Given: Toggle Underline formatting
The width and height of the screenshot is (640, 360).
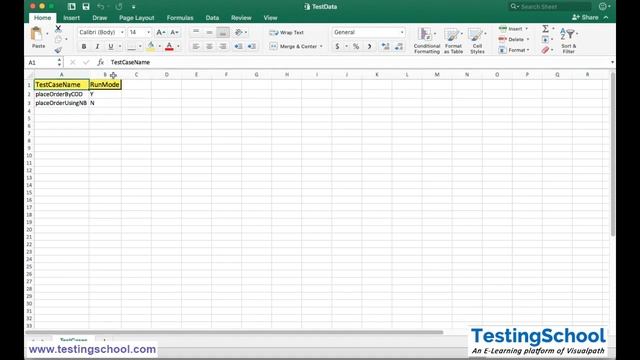Looking at the screenshot, I should [x=111, y=47].
